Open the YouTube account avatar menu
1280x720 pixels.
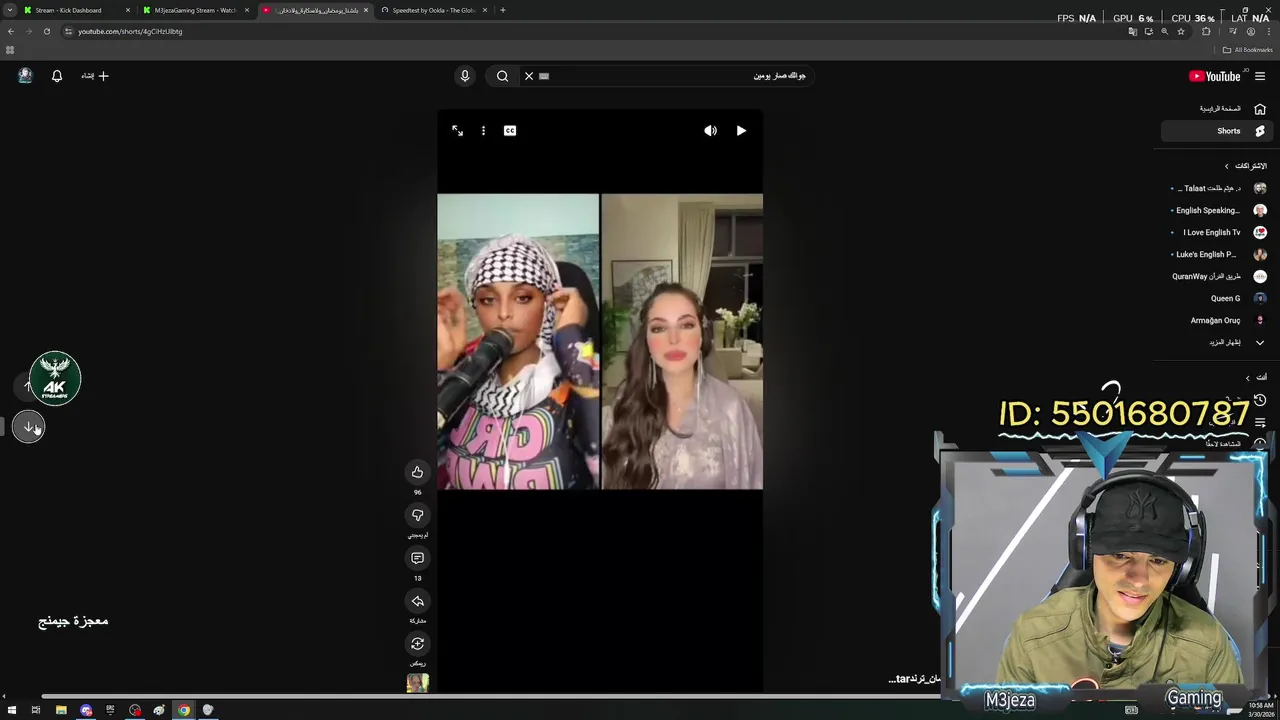click(x=25, y=76)
